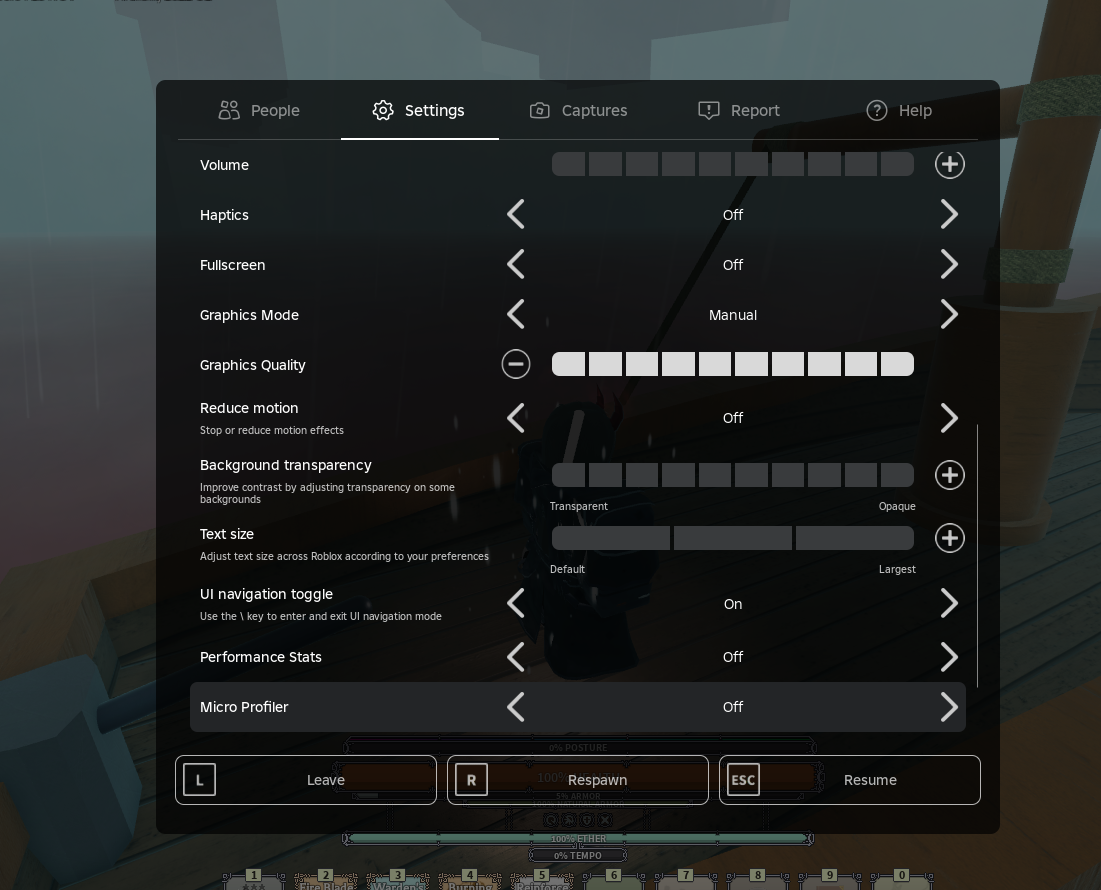The height and width of the screenshot is (890, 1101).
Task: Switch Reduce motion using left chevron
Action: 516,418
